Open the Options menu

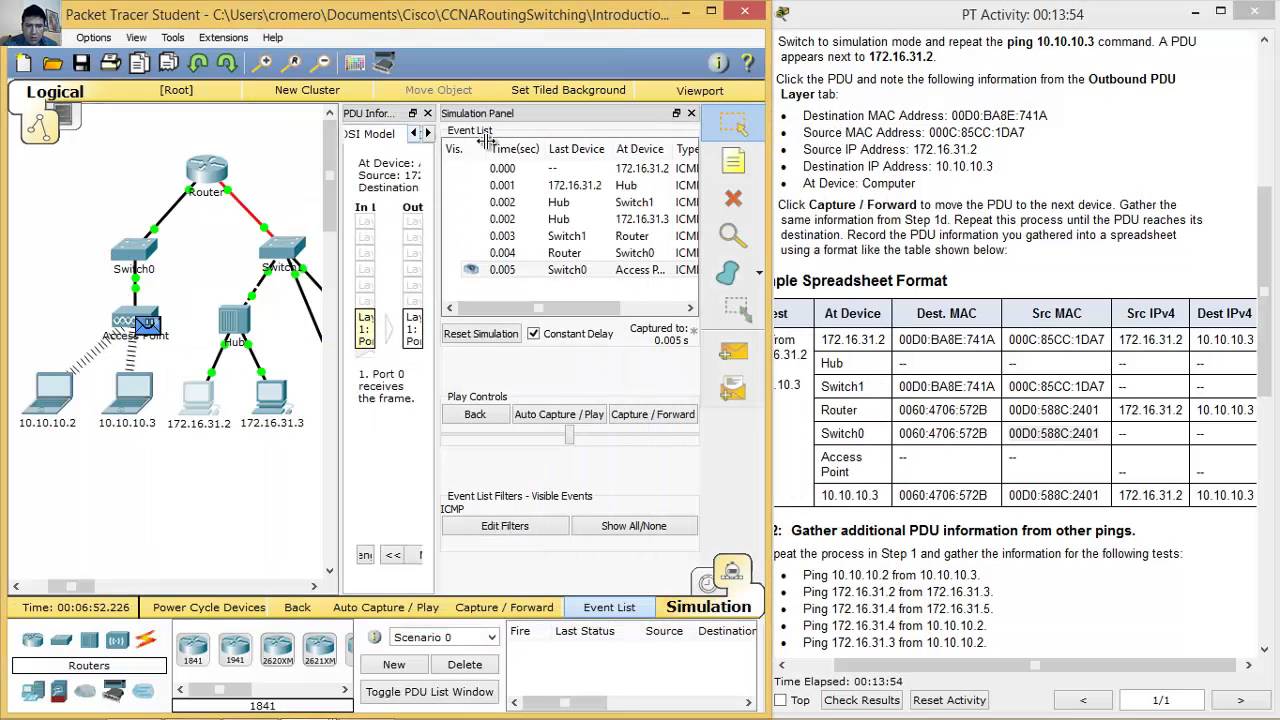click(x=93, y=38)
